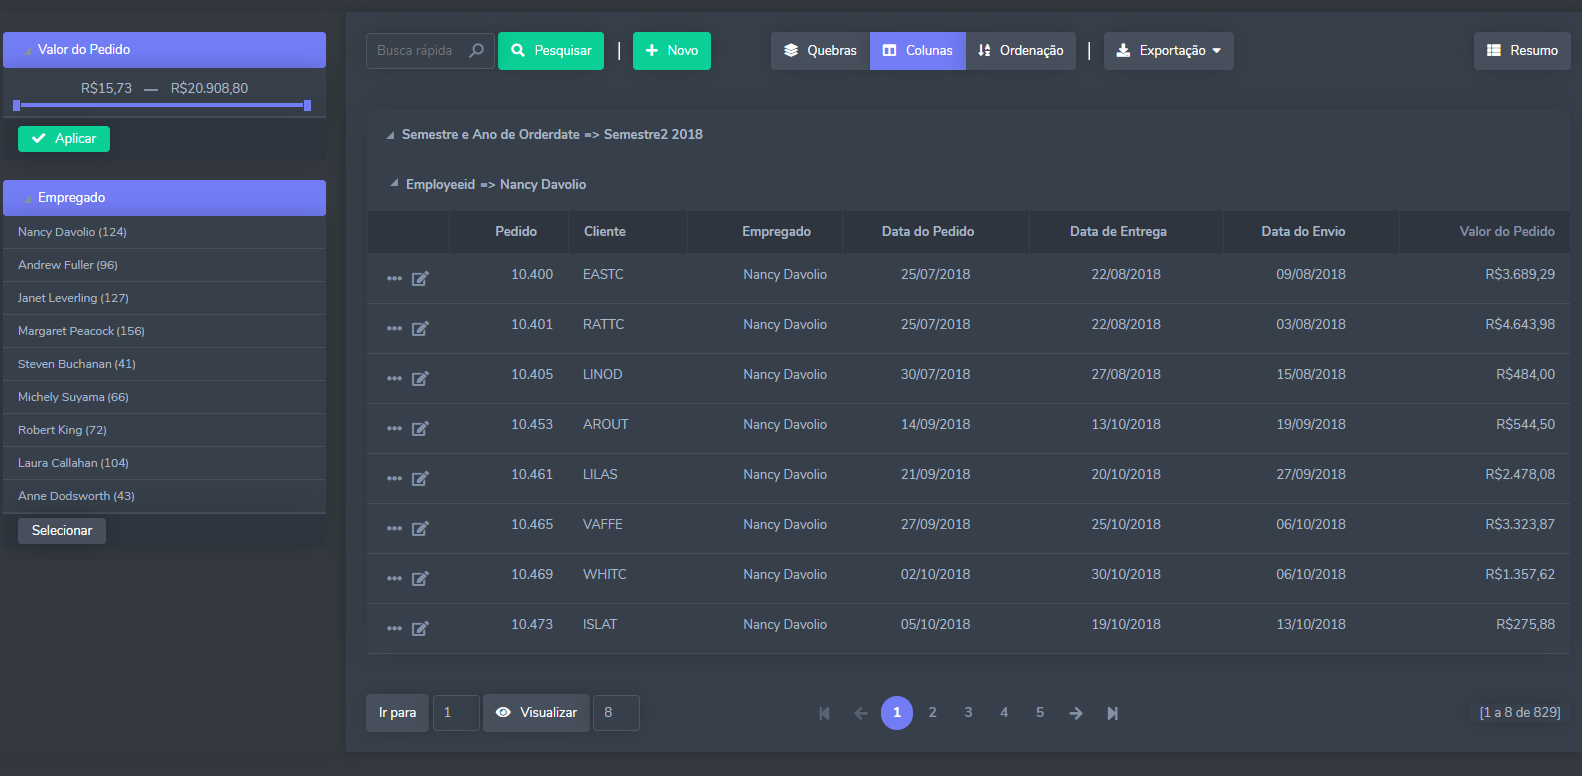Screen dimensions: 1582x776
Task: Go to page 3
Action: pos(968,713)
